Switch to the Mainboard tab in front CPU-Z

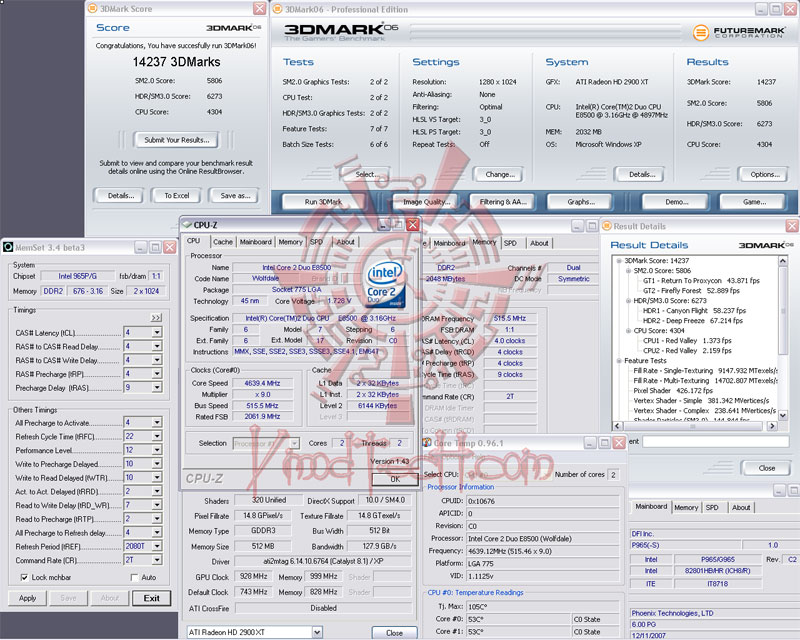click(x=256, y=242)
